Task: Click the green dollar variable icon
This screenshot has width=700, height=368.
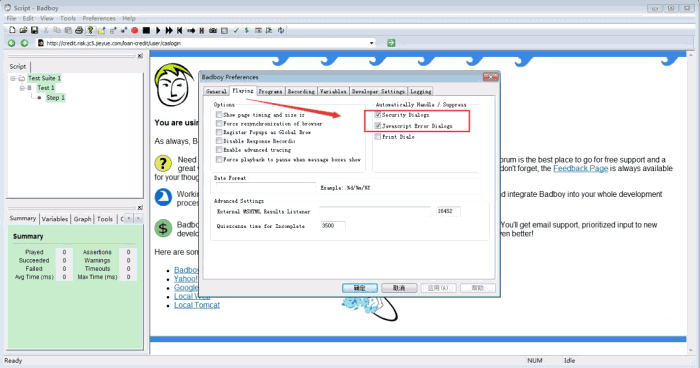Action: pos(246,30)
